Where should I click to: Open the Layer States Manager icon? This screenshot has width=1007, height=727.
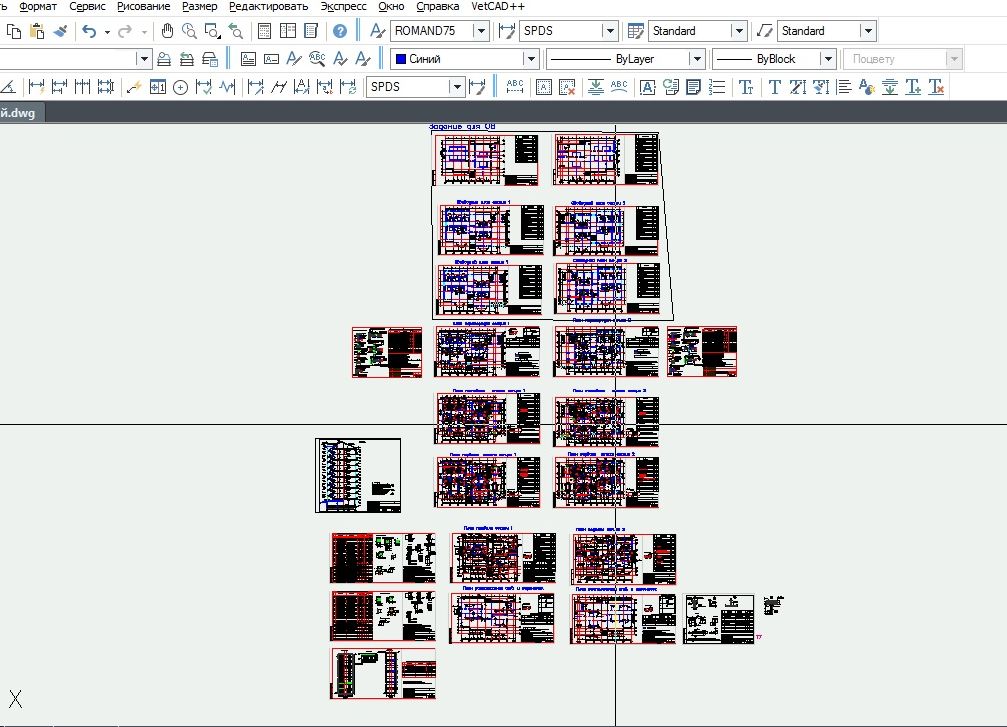(x=210, y=59)
